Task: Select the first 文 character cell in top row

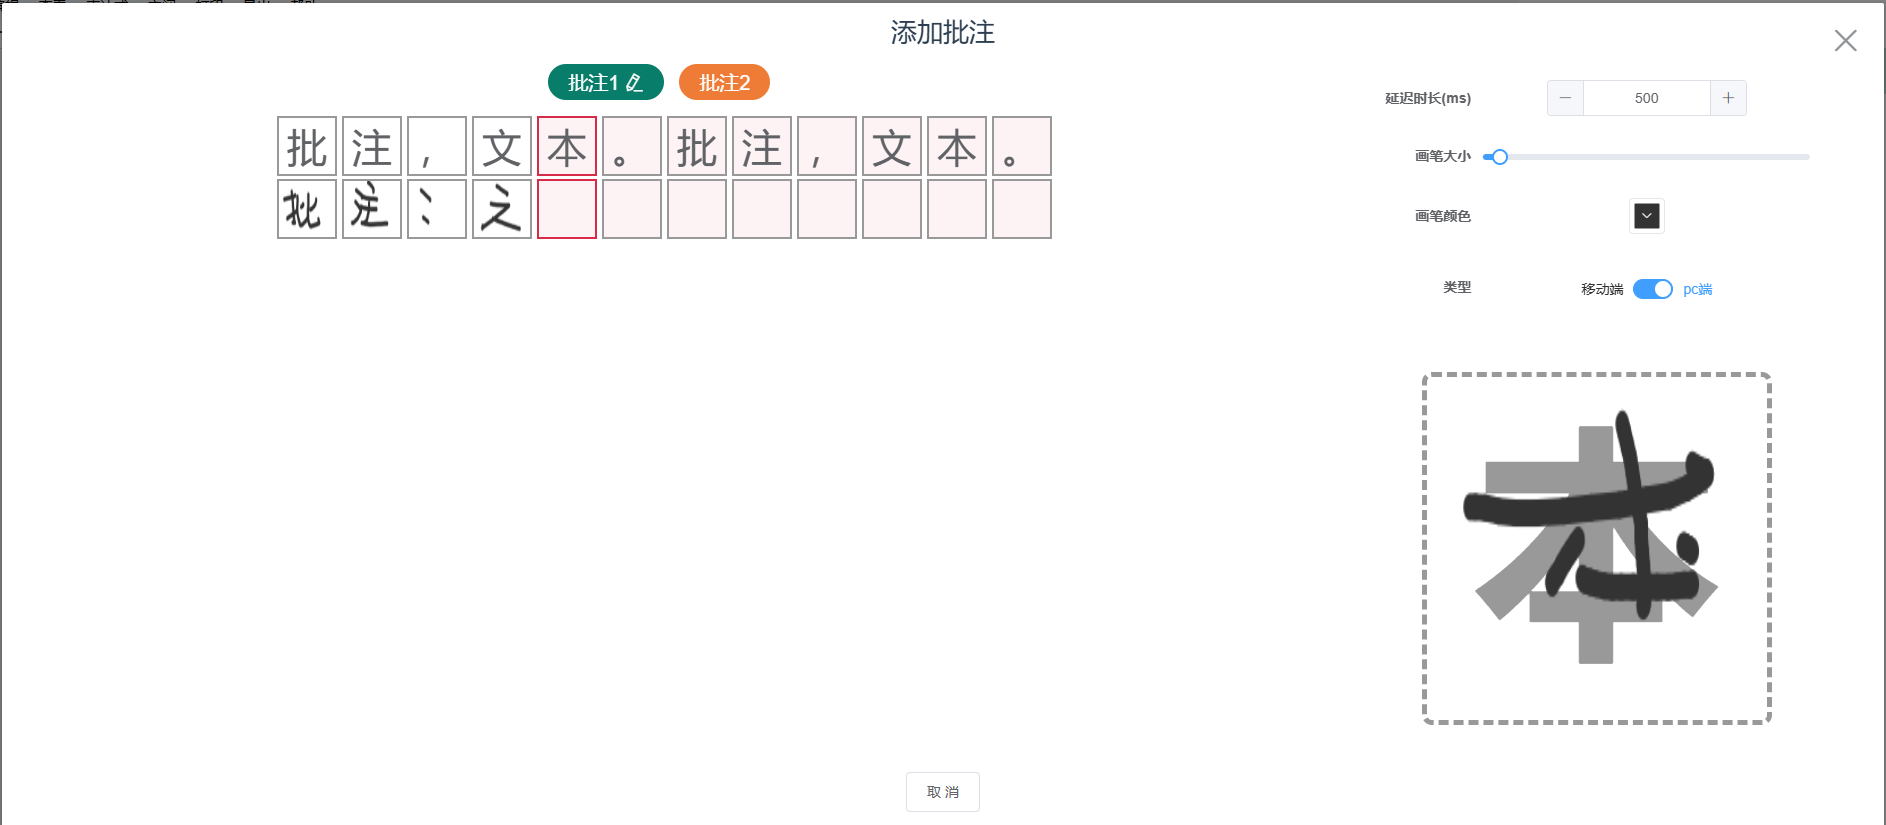Action: (x=502, y=146)
